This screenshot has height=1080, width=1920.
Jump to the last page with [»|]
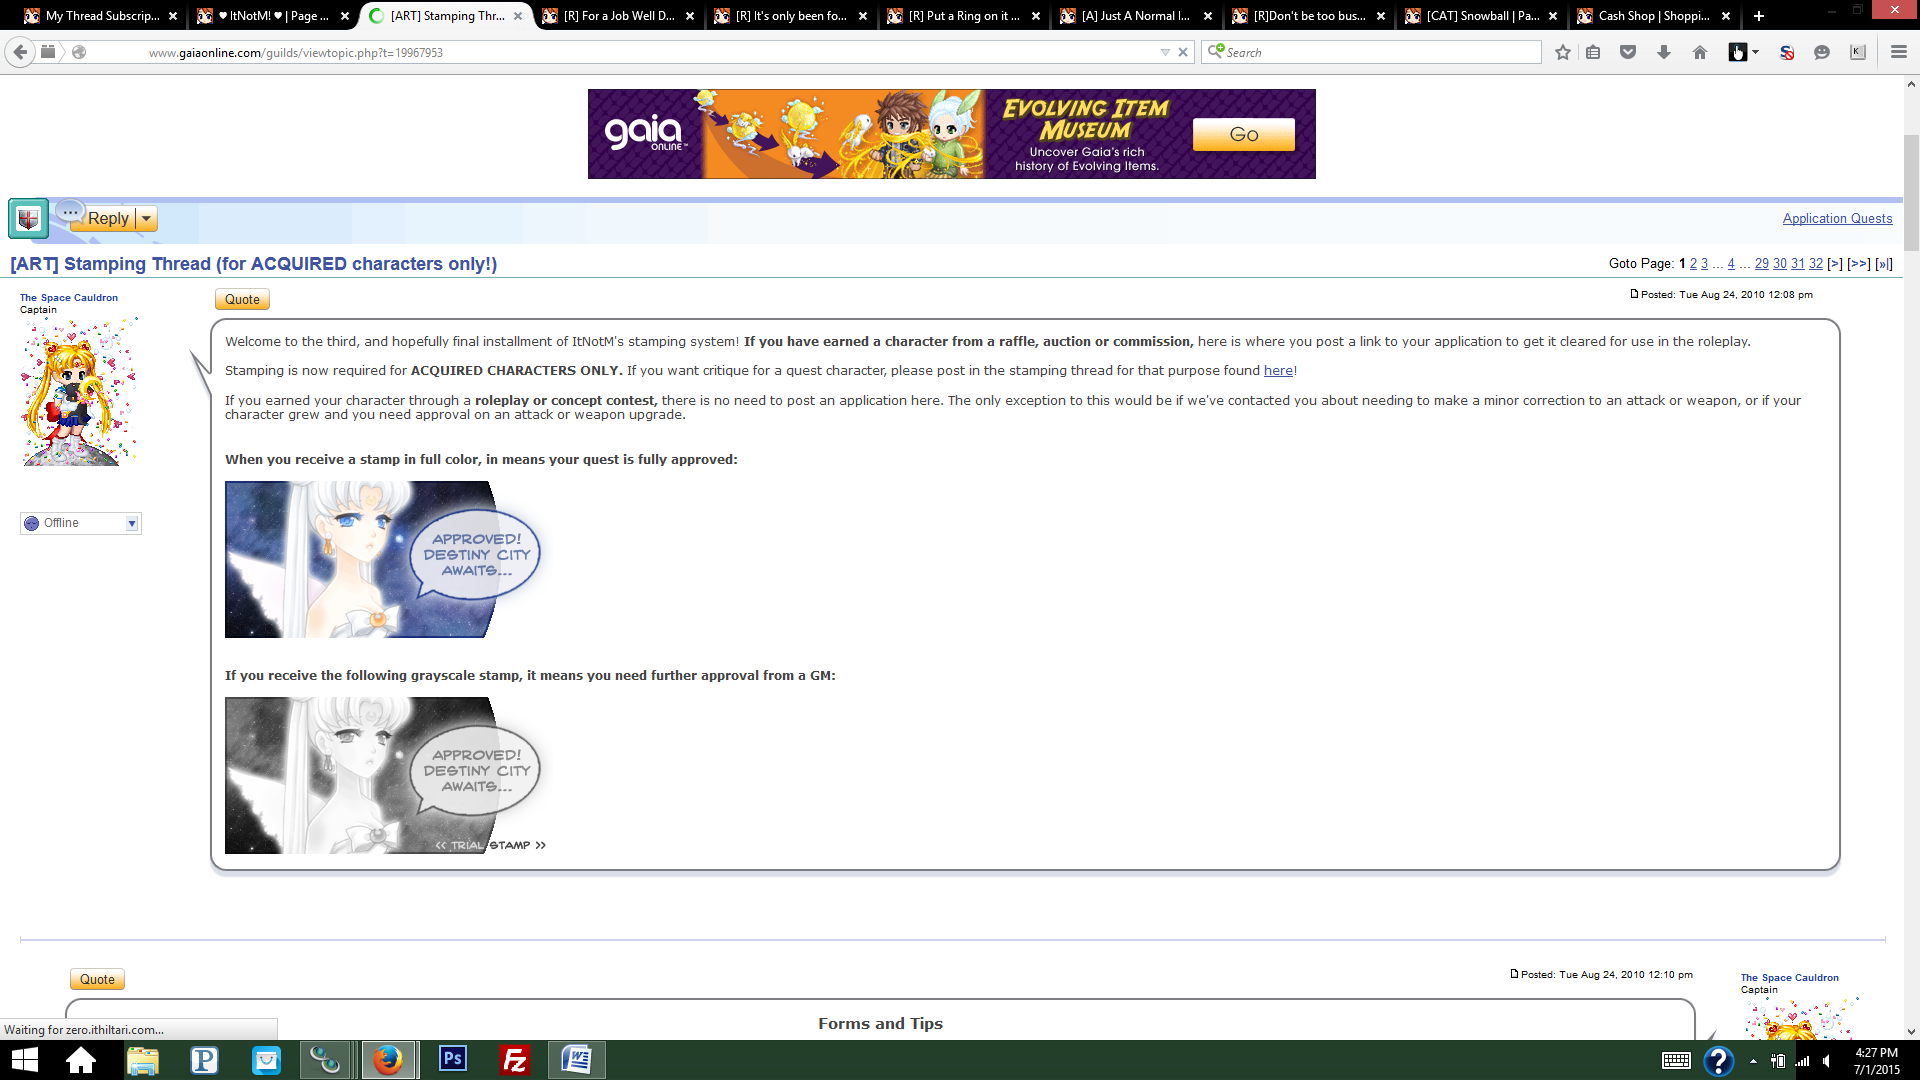point(1884,264)
